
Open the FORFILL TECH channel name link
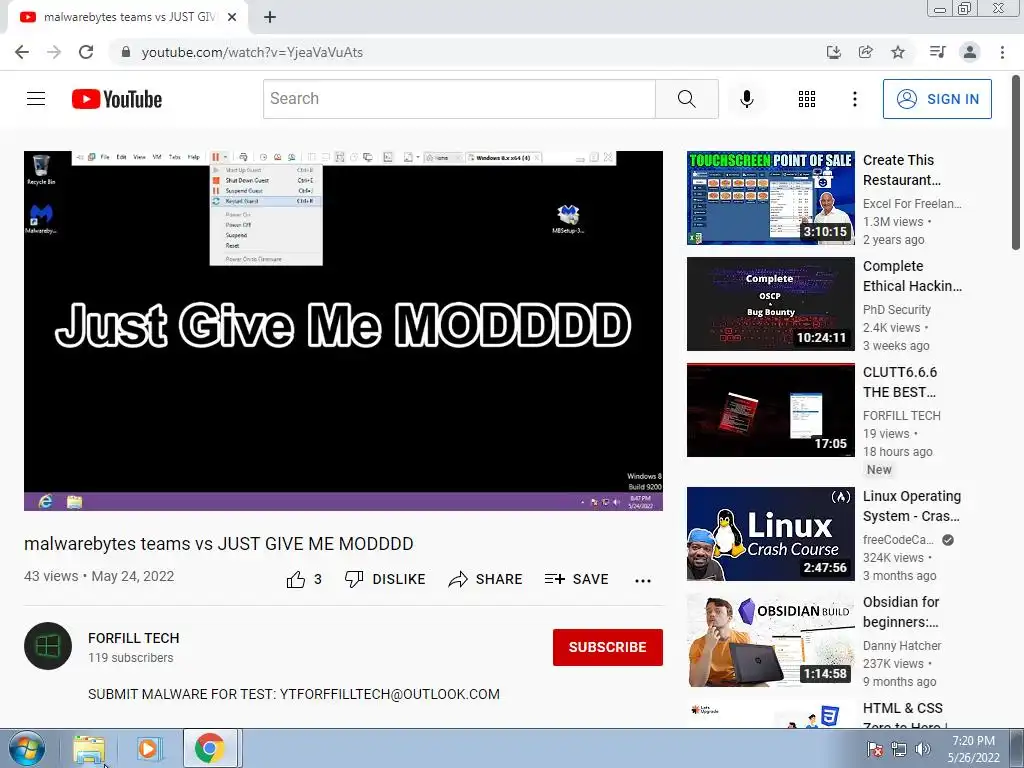click(133, 638)
